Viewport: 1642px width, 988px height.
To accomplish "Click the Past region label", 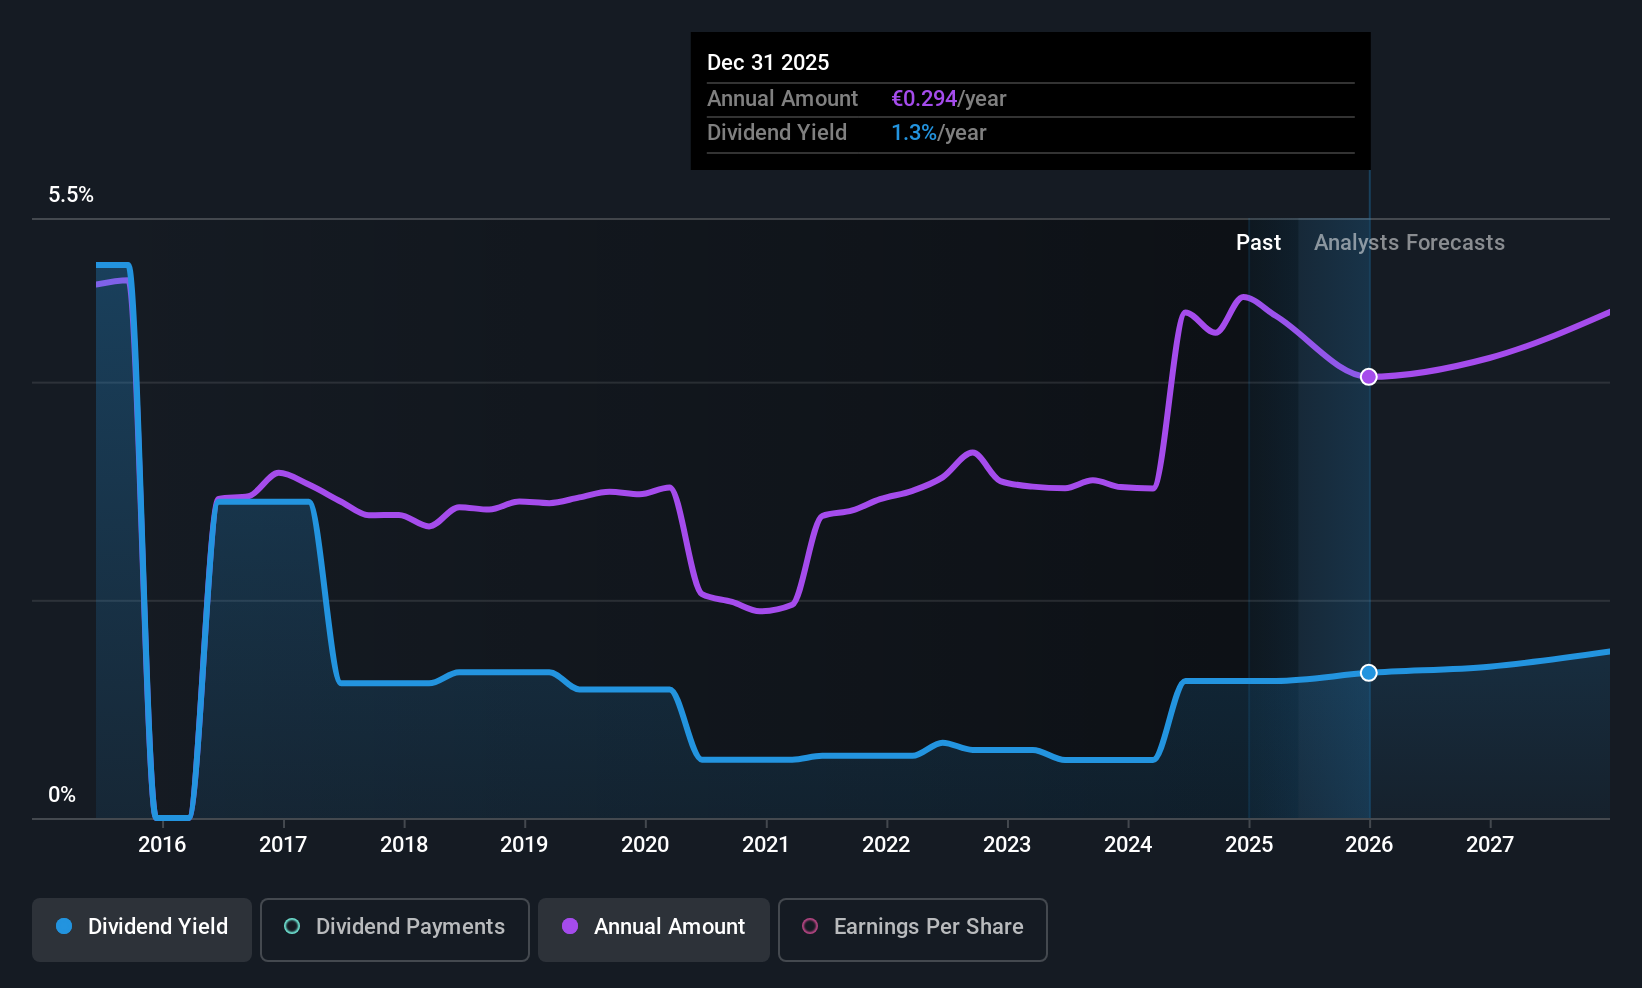I will [1258, 243].
